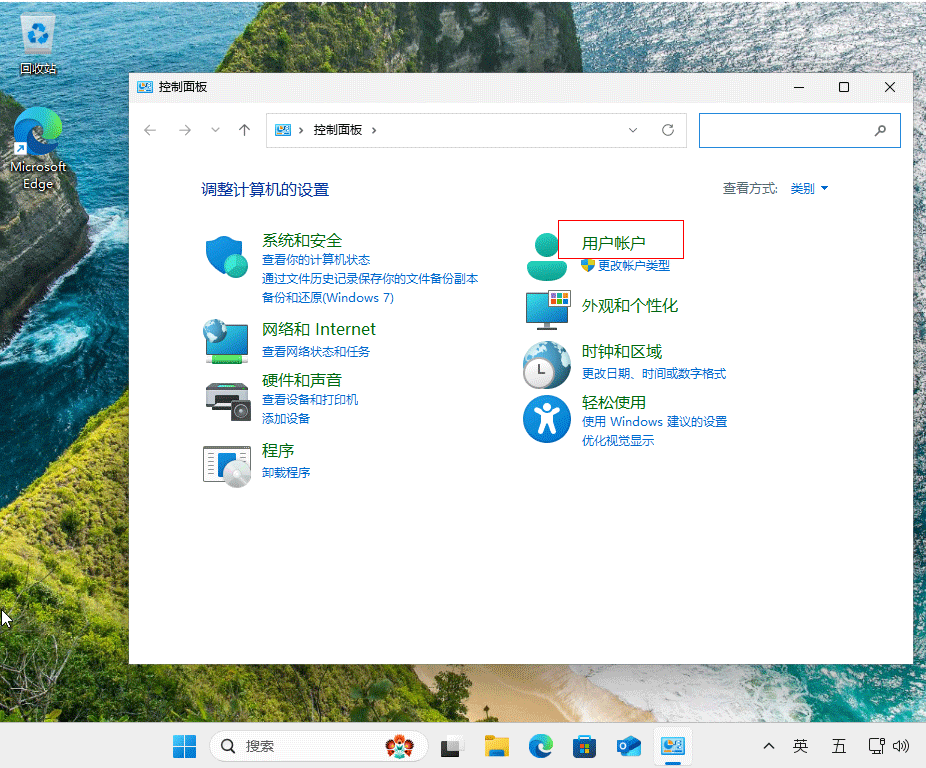Click 备份和还原(Windows 7) link
This screenshot has width=926, height=768.
click(328, 298)
